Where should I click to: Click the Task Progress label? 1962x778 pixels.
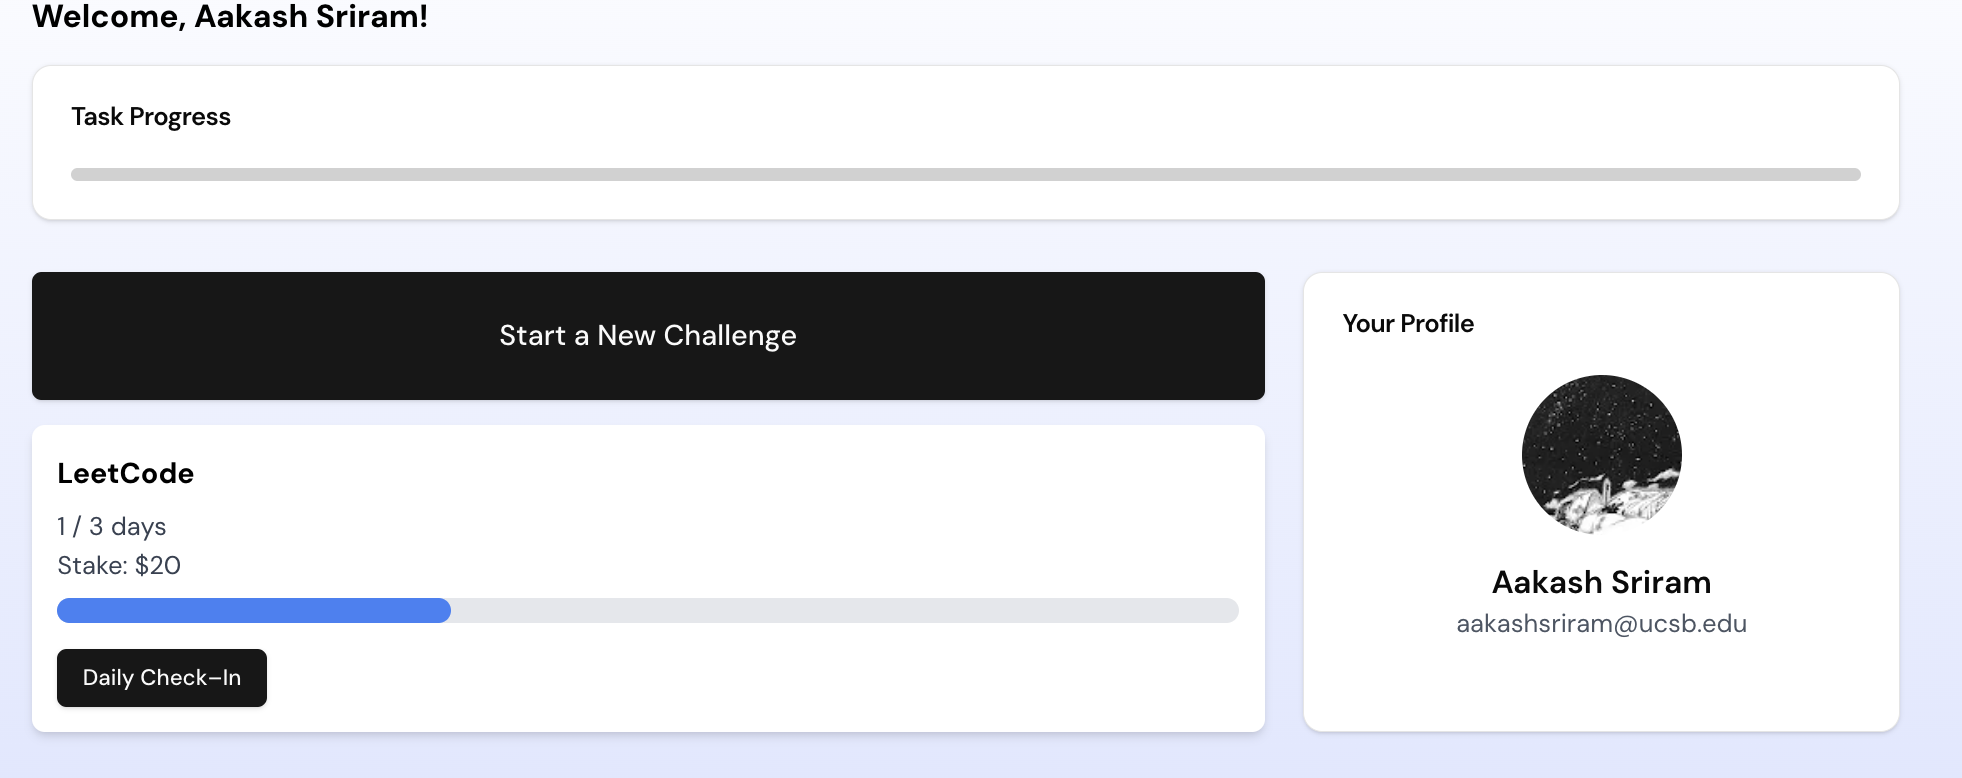151,117
